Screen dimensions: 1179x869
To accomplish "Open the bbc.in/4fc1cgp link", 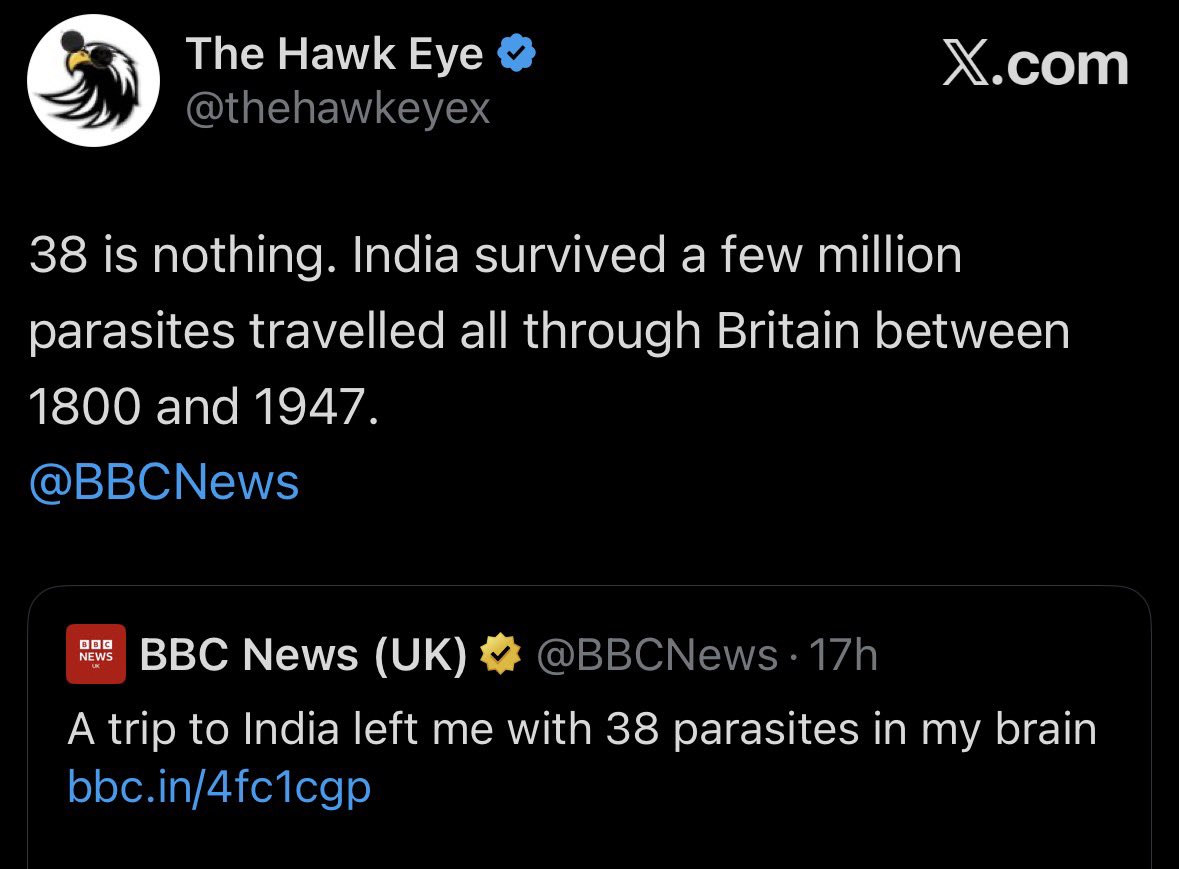I will [219, 788].
